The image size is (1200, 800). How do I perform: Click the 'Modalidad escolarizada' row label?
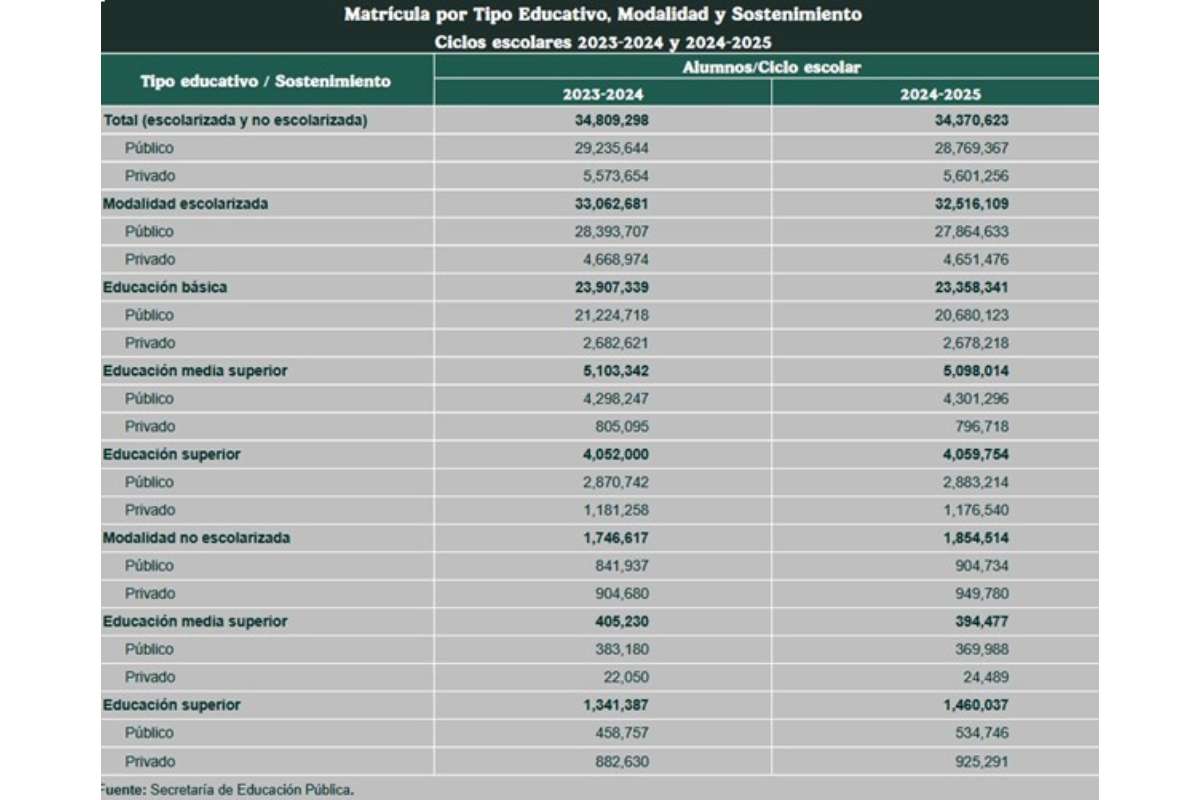point(185,203)
